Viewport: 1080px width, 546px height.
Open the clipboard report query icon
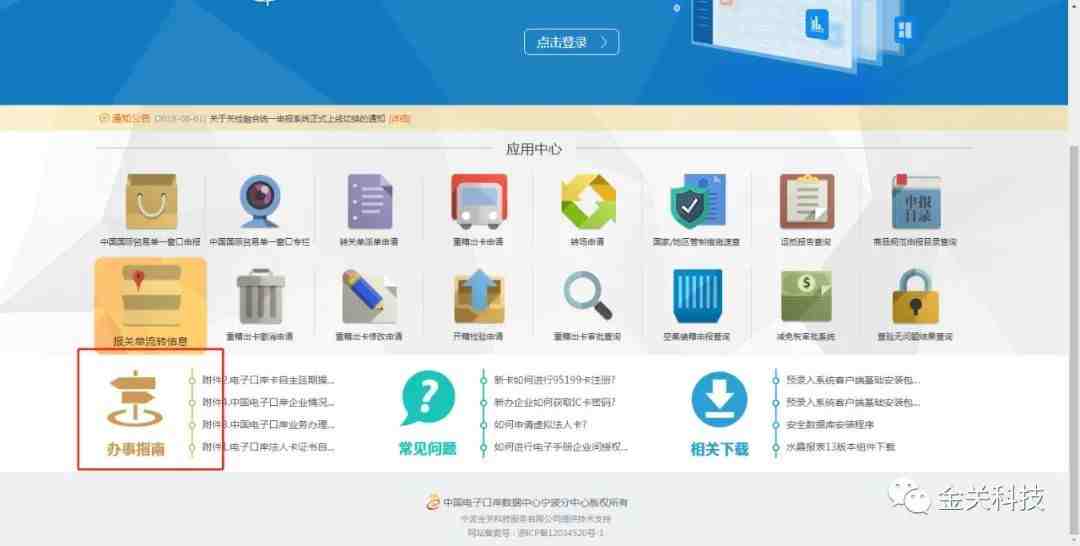[x=806, y=203]
